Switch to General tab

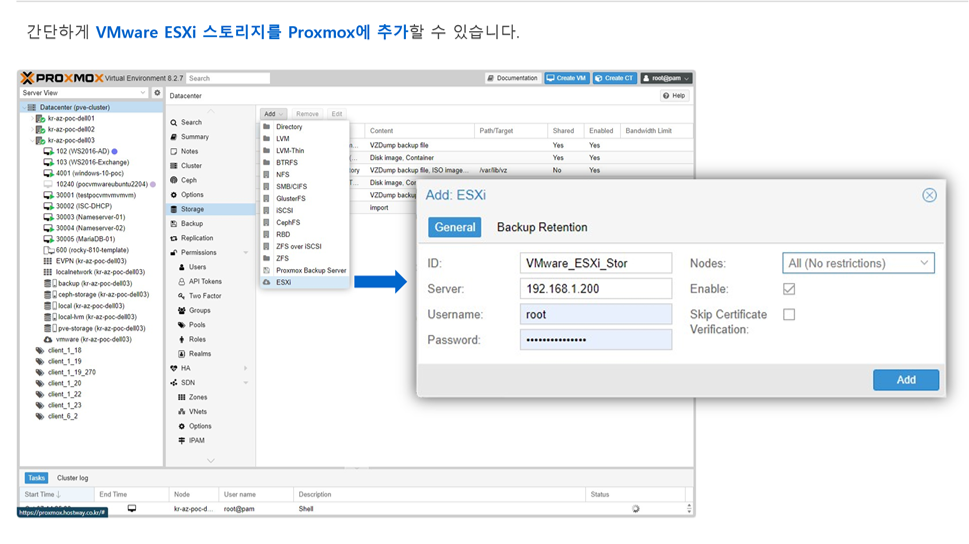[455, 227]
